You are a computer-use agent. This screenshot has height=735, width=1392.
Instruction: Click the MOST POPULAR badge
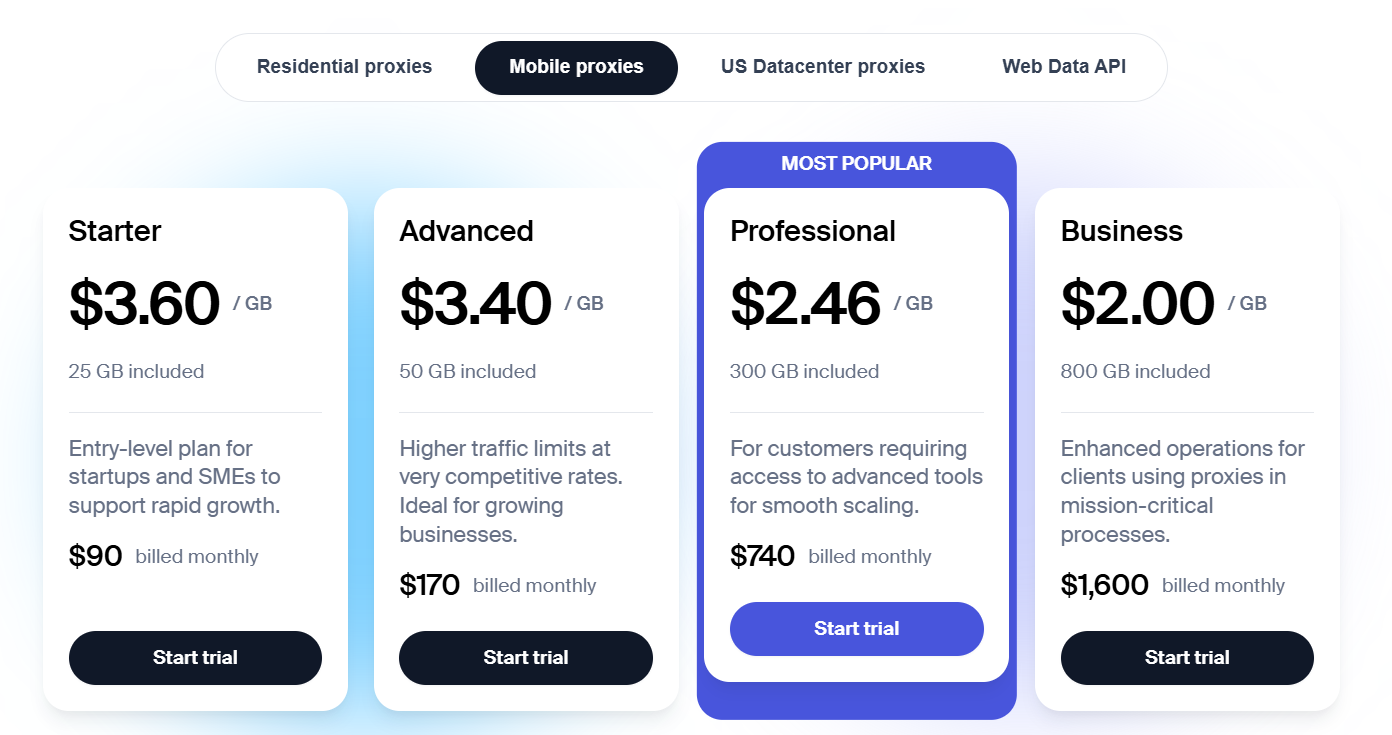[856, 163]
